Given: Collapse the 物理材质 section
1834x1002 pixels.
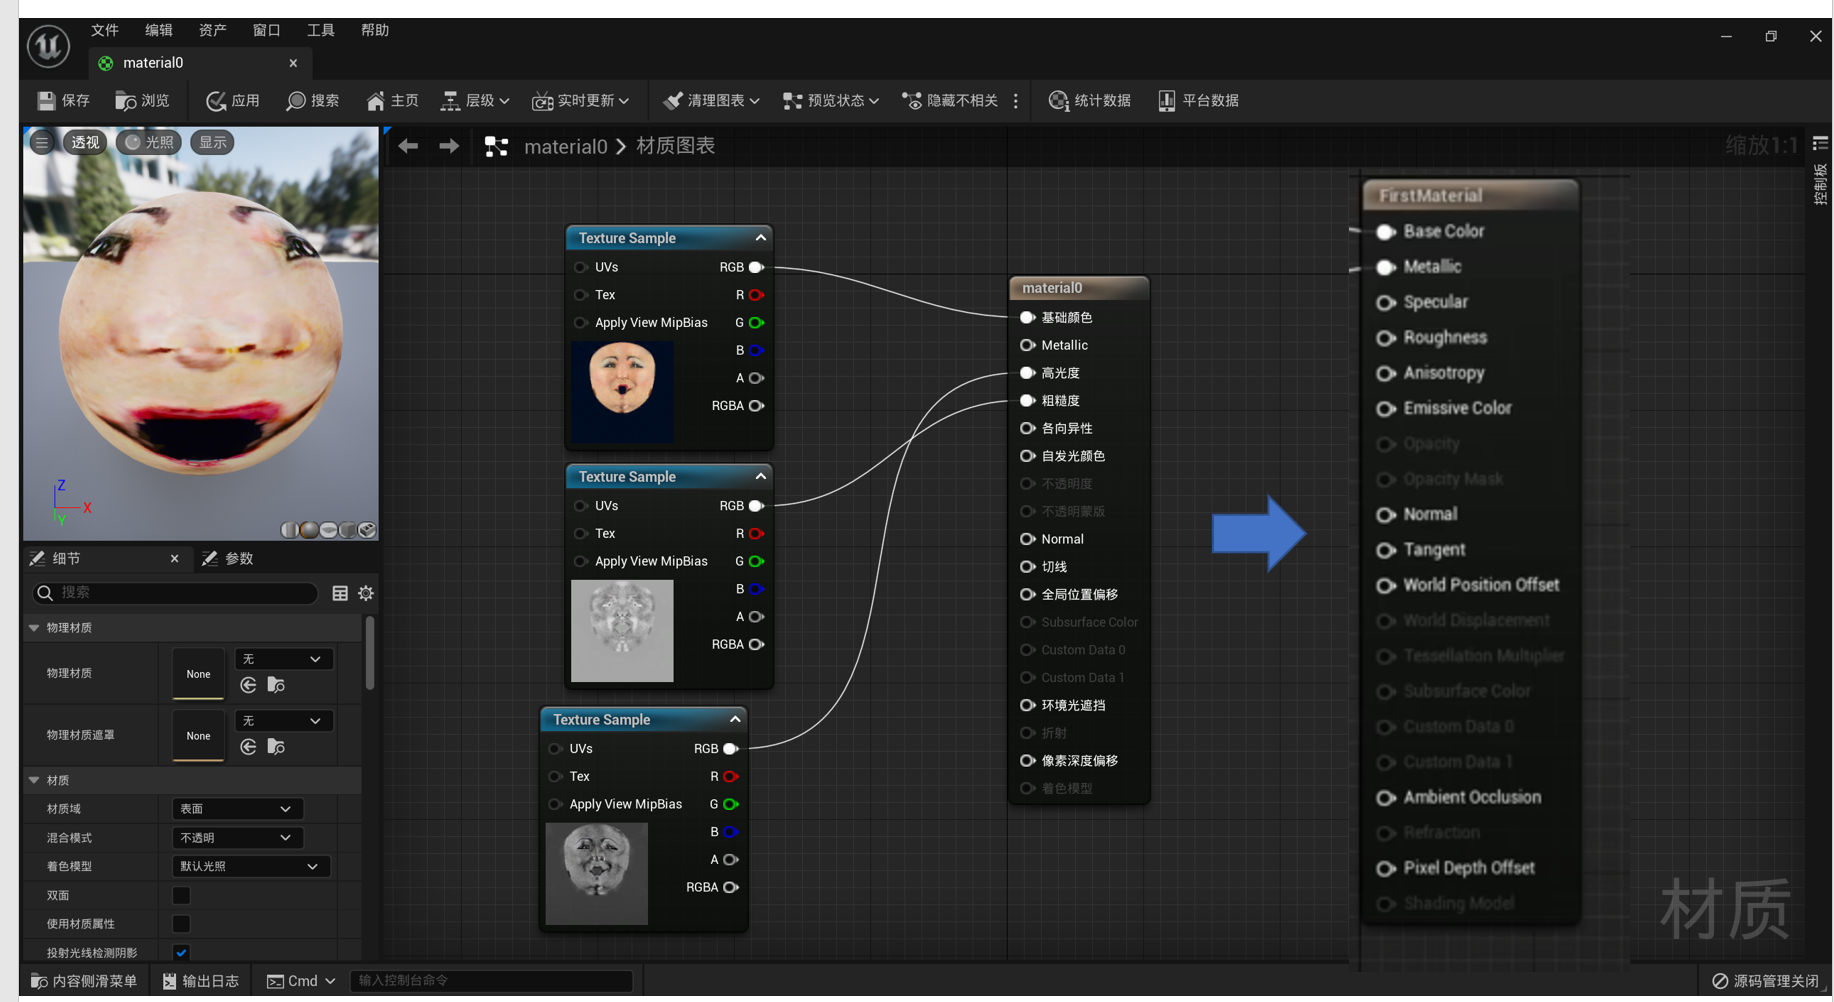Looking at the screenshot, I should (x=34, y=628).
